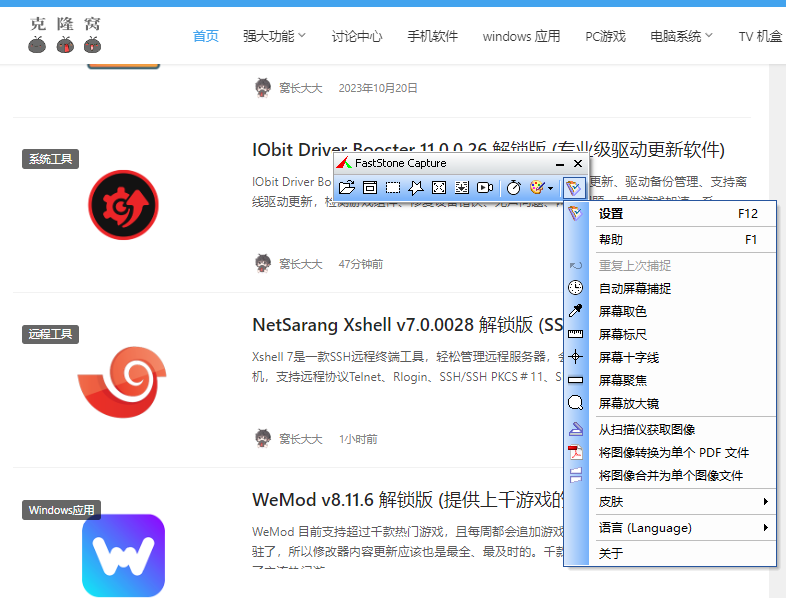Choose 将图像合并为单个图像文件
The image size is (786, 598).
pyautogui.click(x=670, y=476)
